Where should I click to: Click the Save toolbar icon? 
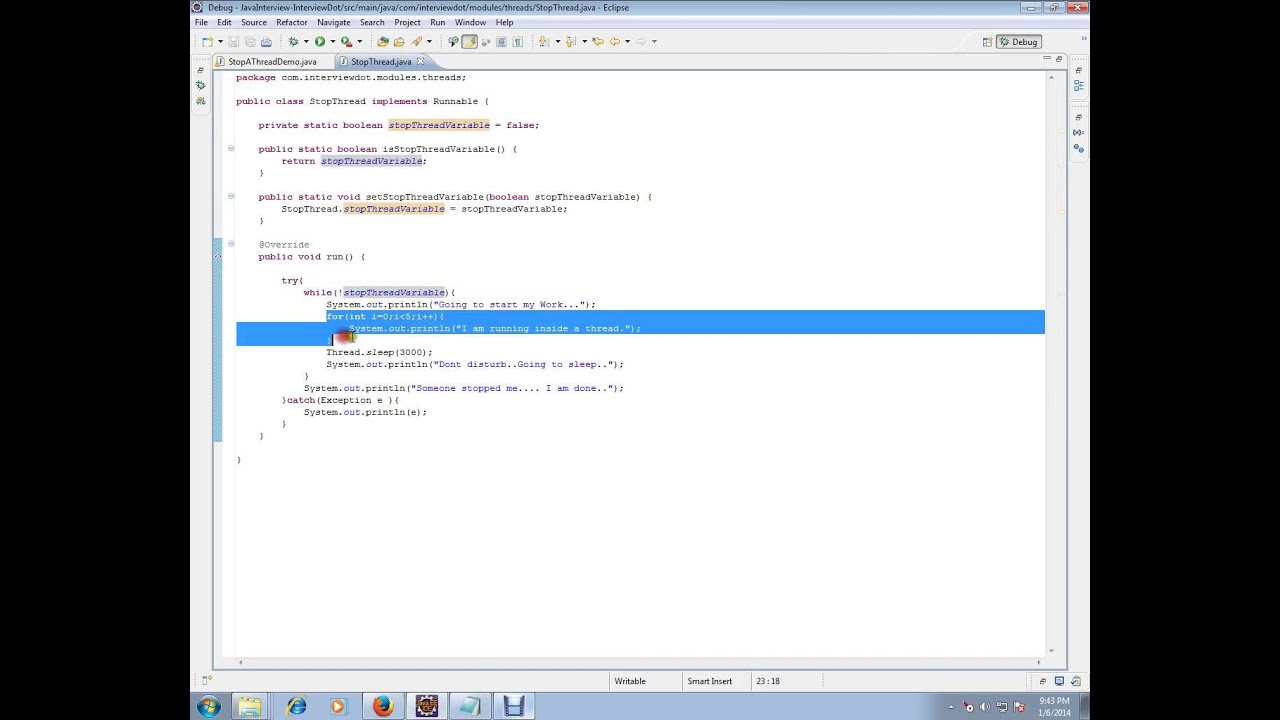point(234,41)
